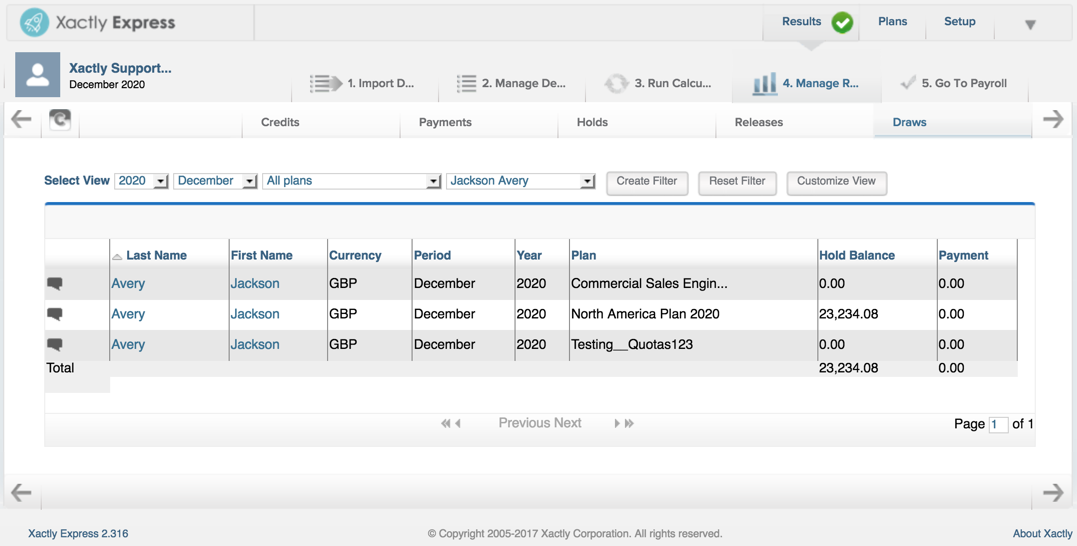Image resolution: width=1077 pixels, height=546 pixels.
Task: Go to previous page with single-left arrow
Action: pos(458,424)
